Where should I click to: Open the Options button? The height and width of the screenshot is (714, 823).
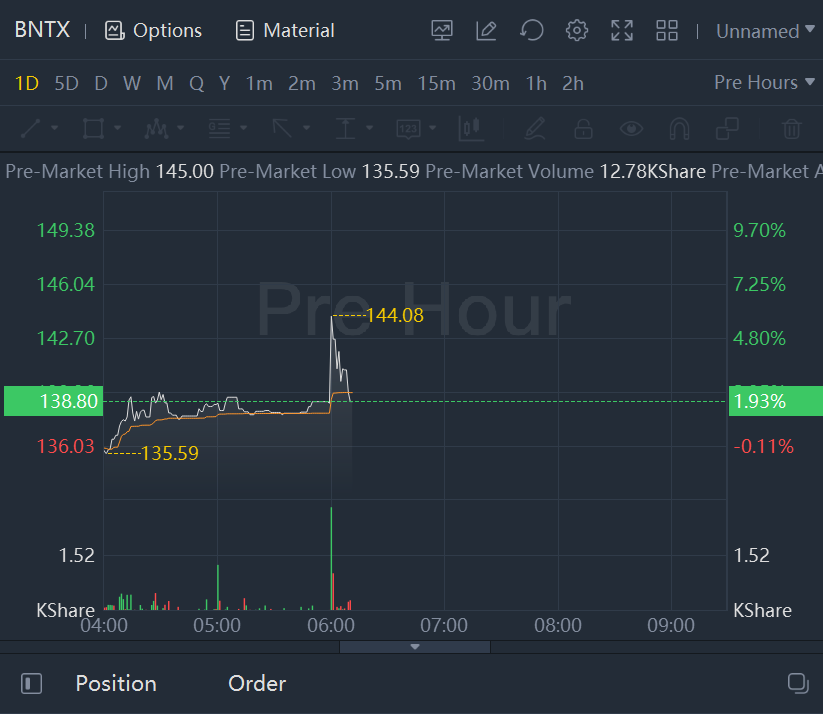point(153,31)
